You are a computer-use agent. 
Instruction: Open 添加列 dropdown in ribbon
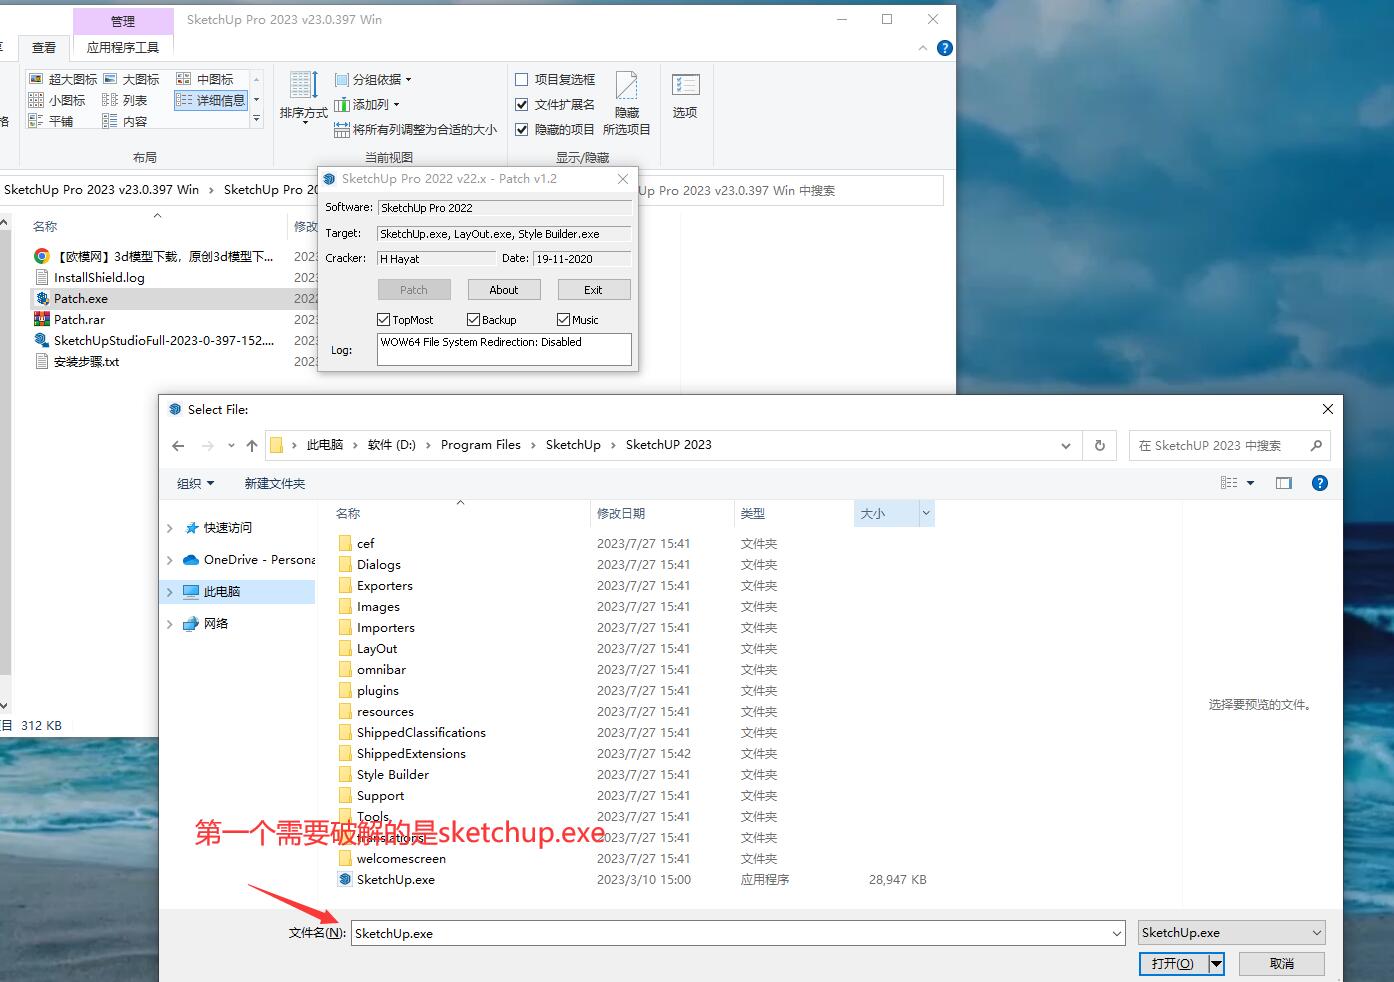coord(367,104)
